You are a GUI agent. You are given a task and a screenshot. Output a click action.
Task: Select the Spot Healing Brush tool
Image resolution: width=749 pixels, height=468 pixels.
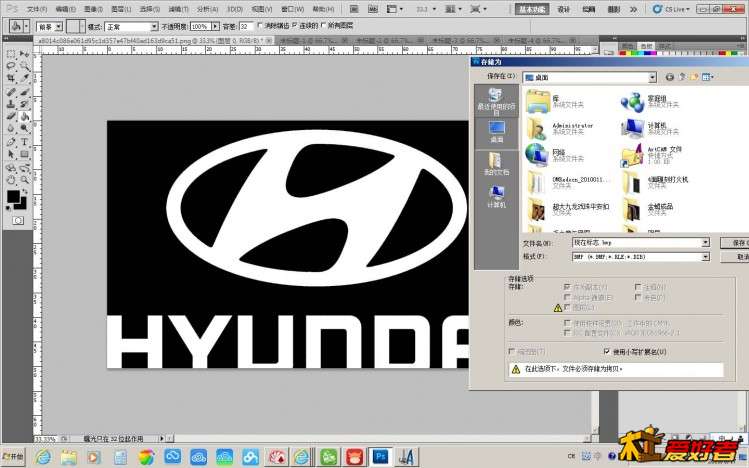(11, 92)
